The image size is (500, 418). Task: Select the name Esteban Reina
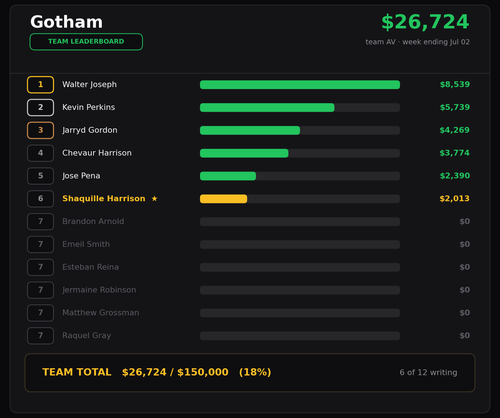(x=90, y=267)
